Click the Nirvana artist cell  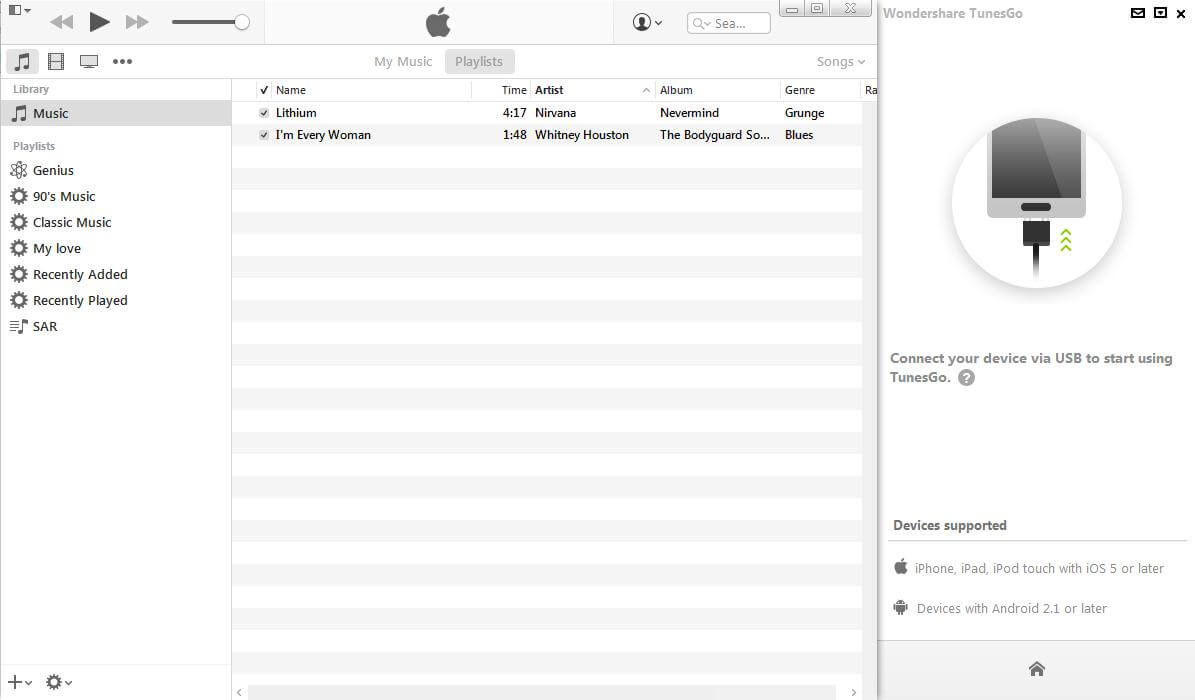click(556, 113)
